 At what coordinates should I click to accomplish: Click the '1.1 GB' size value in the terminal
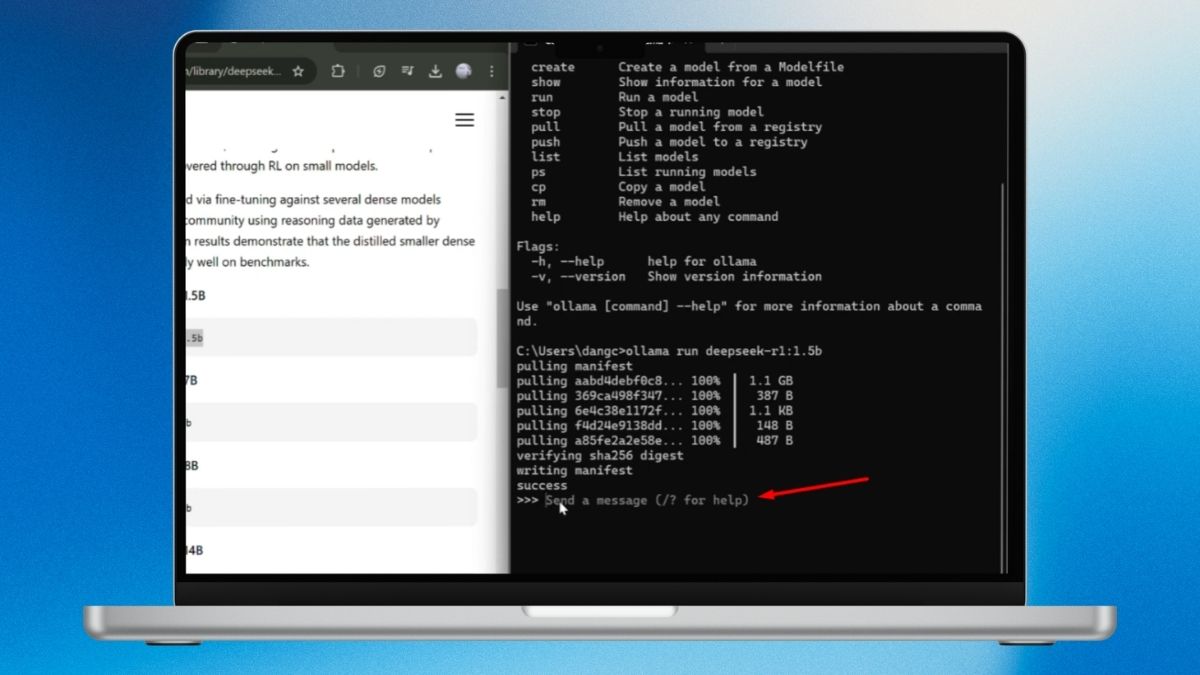[x=771, y=381]
